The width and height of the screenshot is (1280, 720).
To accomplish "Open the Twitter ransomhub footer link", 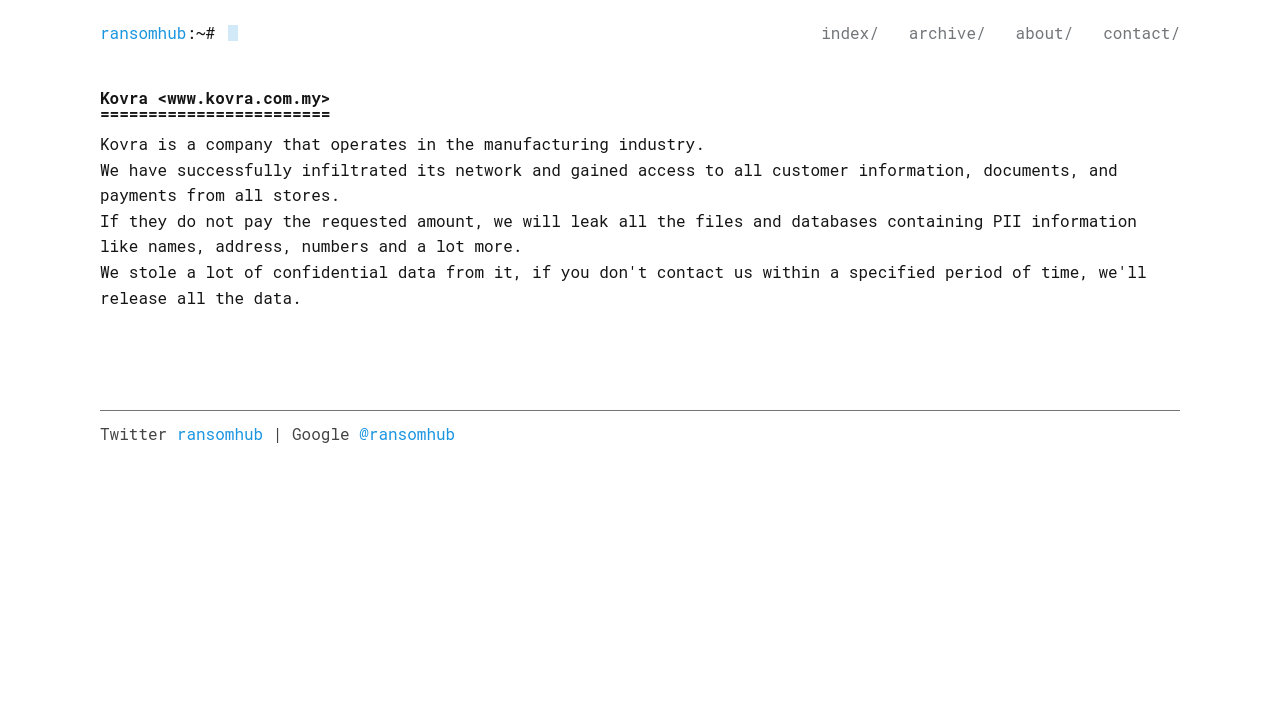I will pos(220,434).
